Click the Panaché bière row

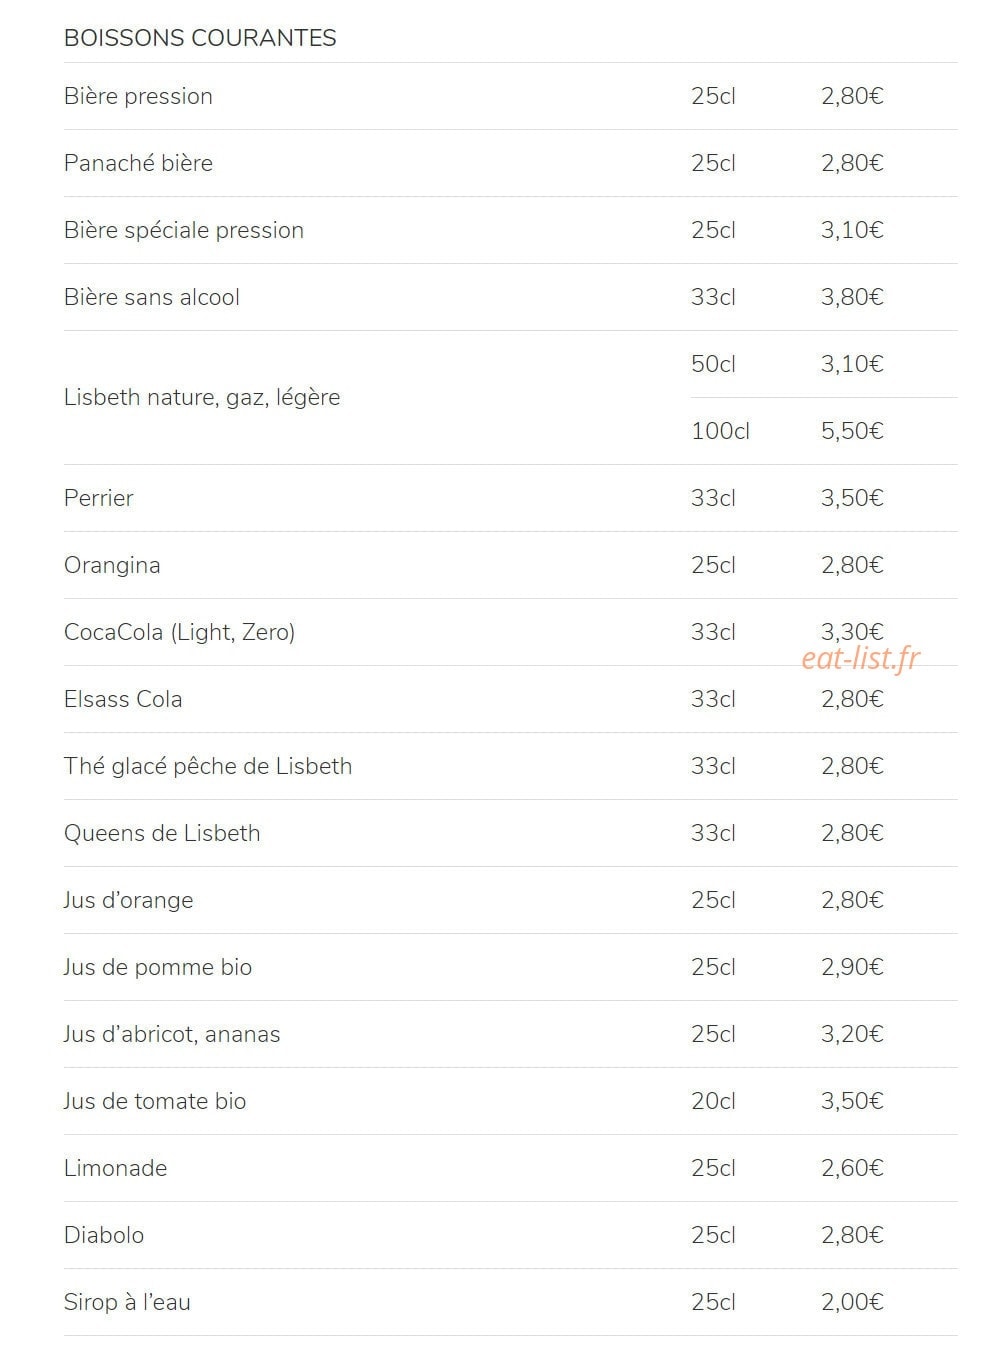click(x=510, y=163)
